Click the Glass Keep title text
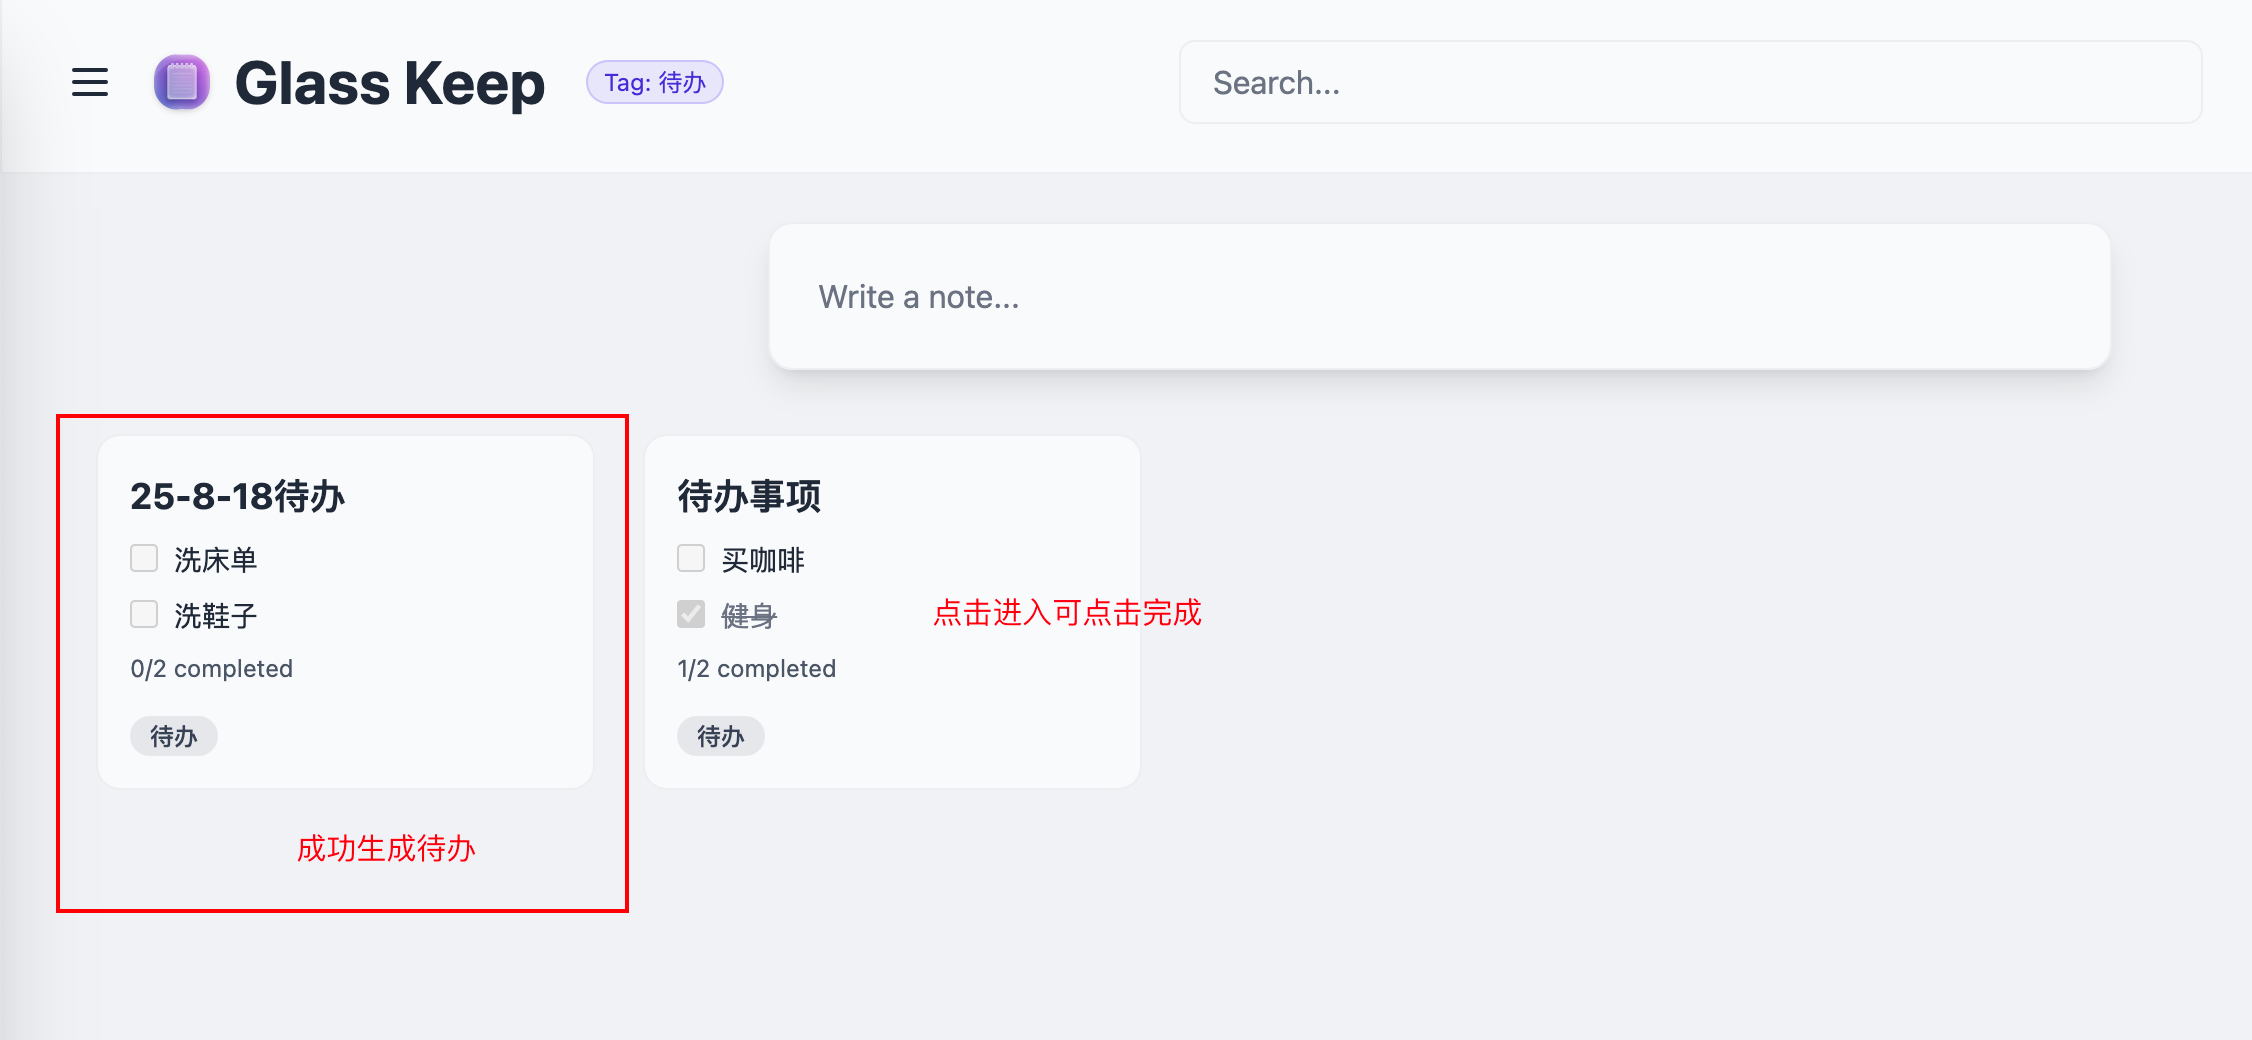2252x1040 pixels. (x=390, y=83)
